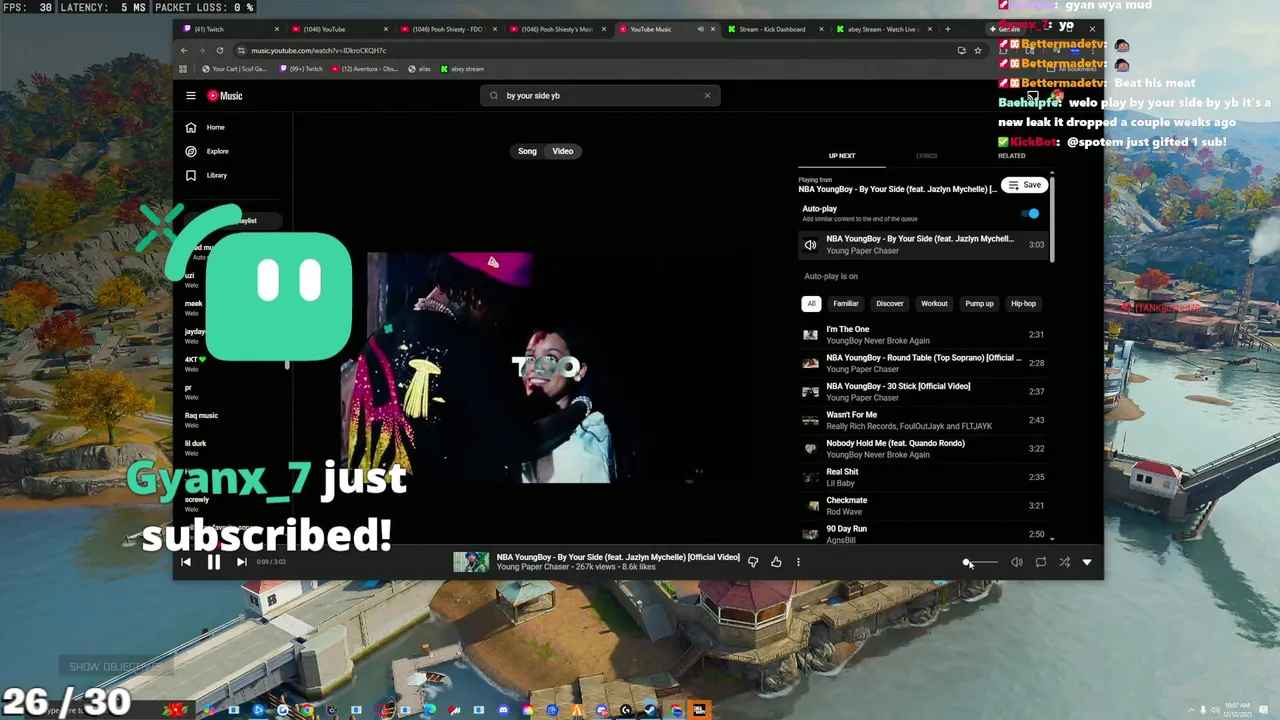Open the RELATED tab

[1011, 156]
